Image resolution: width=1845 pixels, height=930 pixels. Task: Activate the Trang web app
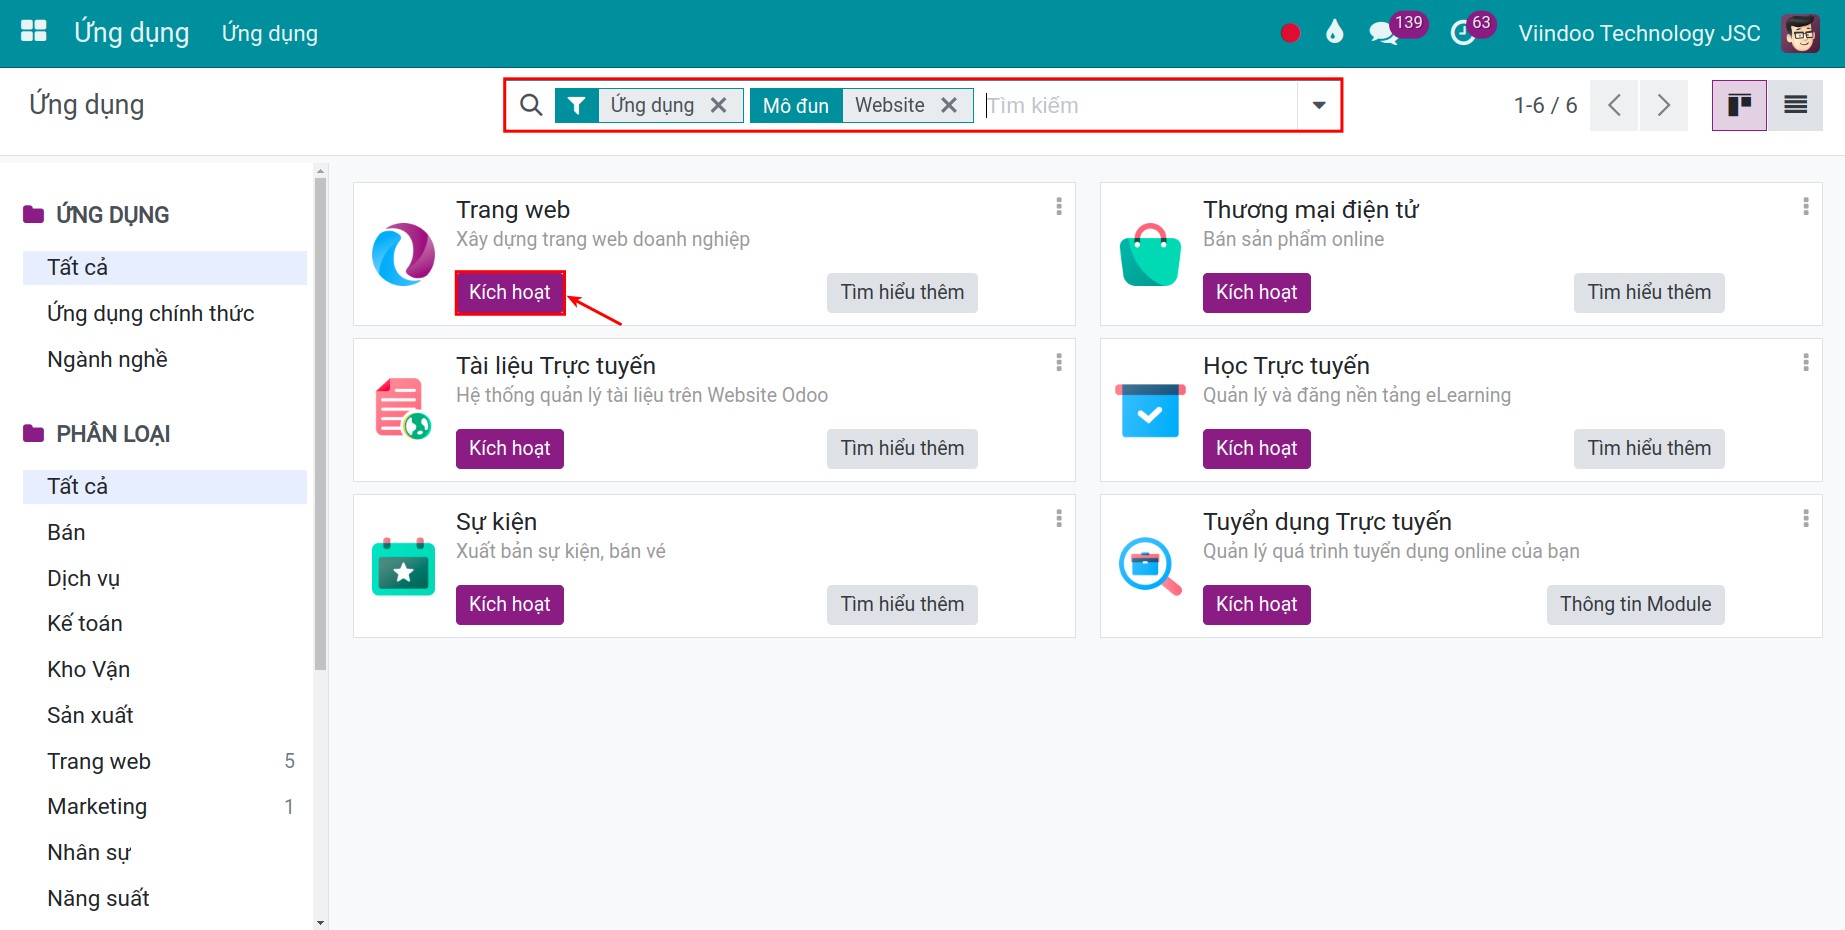point(510,292)
